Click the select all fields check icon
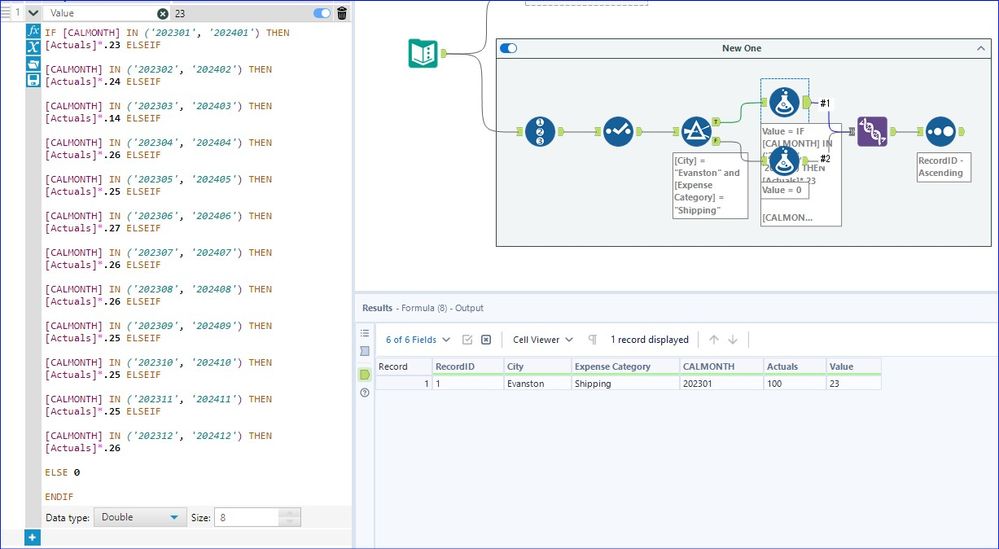The height and width of the screenshot is (549, 999). coord(467,339)
